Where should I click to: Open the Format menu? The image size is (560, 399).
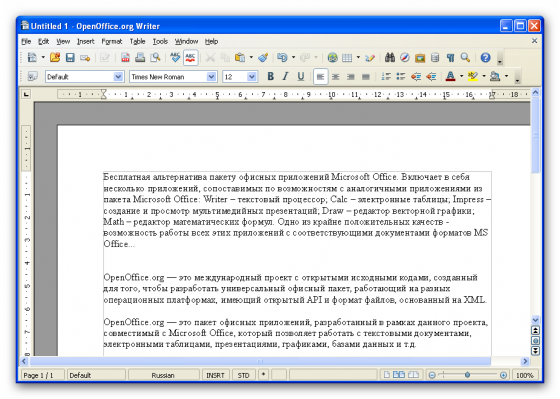[x=112, y=41]
